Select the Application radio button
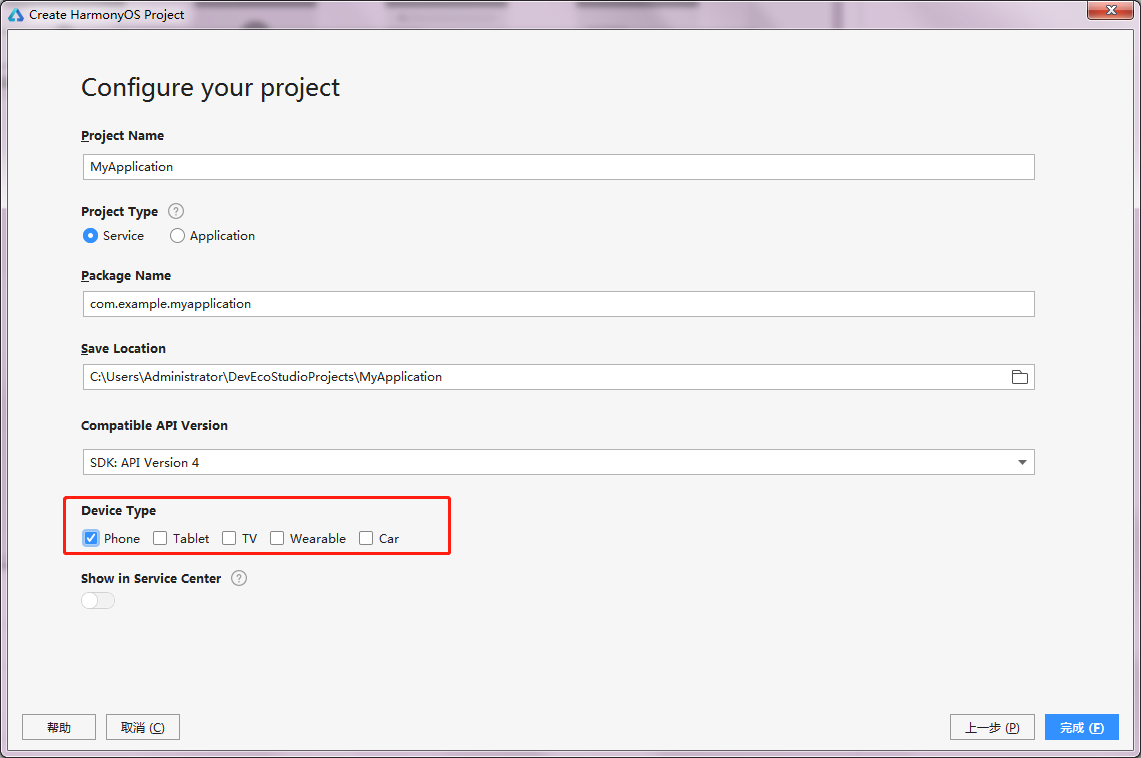 coord(177,236)
